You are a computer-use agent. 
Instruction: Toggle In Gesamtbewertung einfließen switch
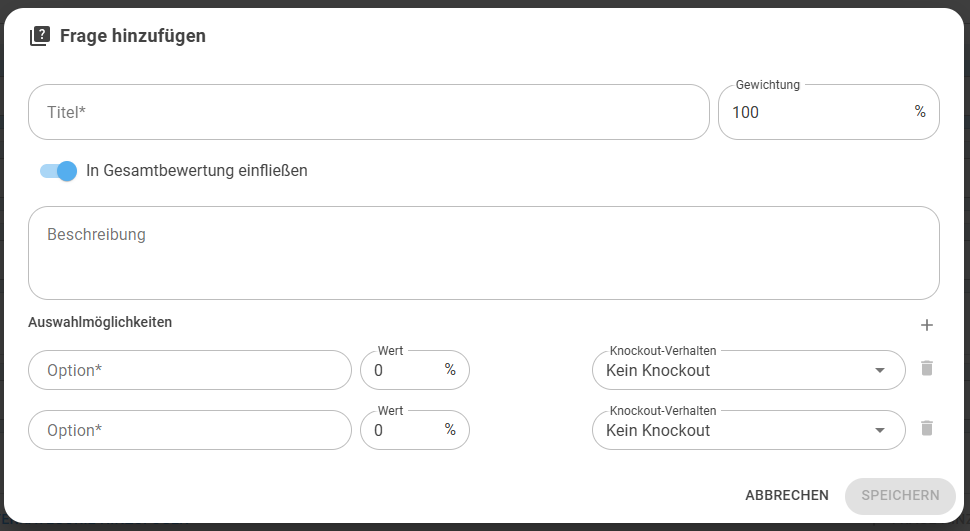pyautogui.click(x=58, y=171)
